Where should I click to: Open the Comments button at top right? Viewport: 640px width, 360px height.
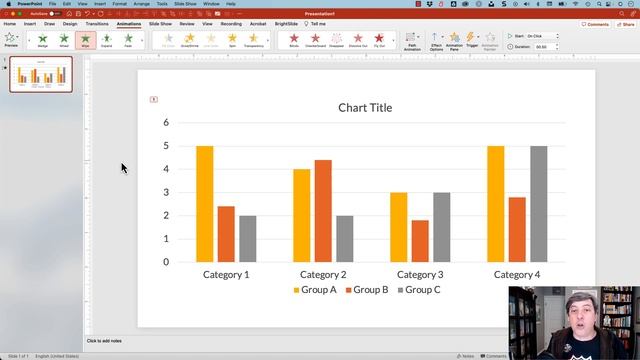pyautogui.click(x=595, y=24)
